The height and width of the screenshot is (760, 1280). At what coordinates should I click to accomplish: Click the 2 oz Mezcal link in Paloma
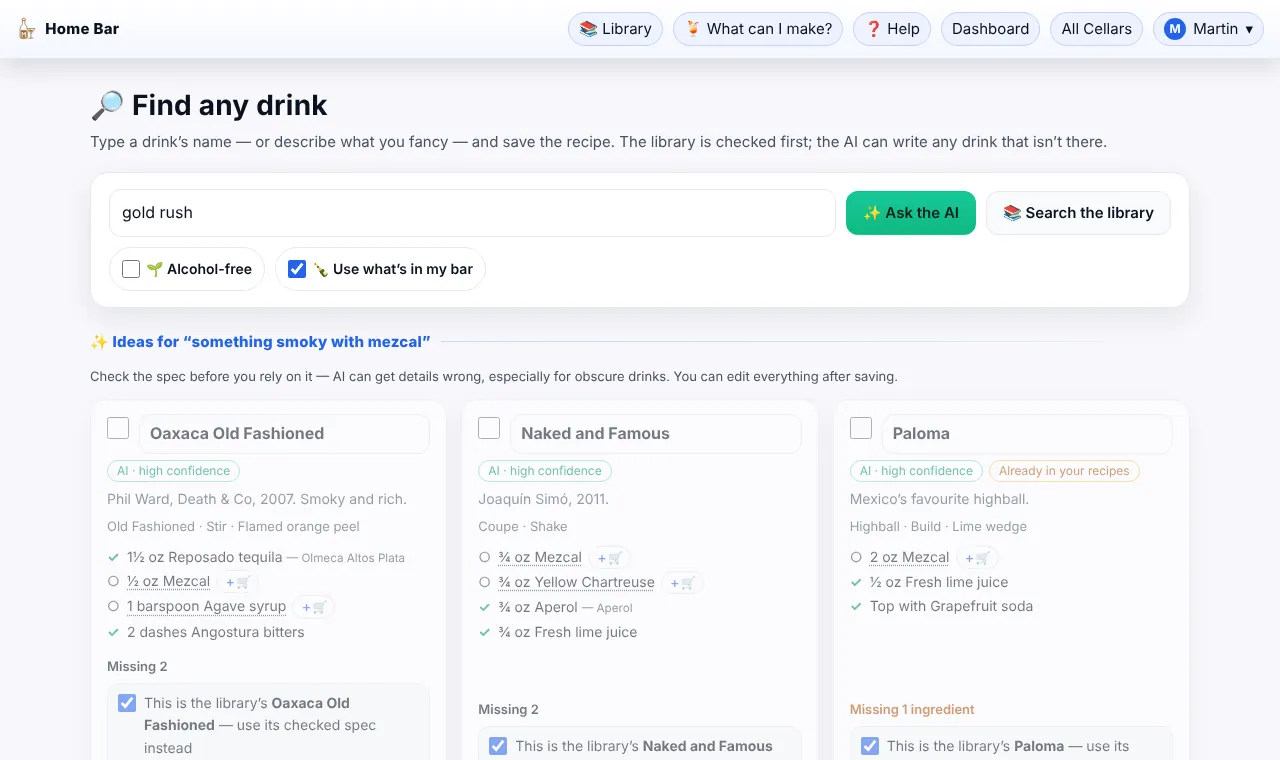[x=909, y=558]
